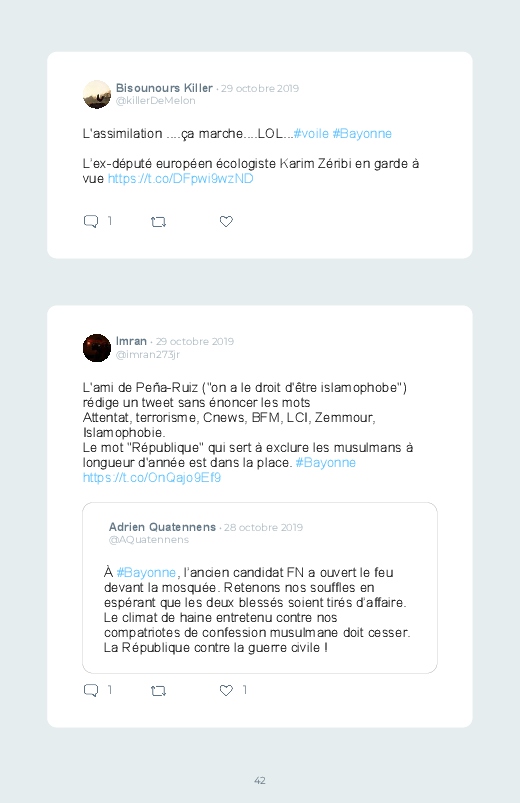Image resolution: width=520 pixels, height=803 pixels.
Task: Click heart icon on Imran's tweet
Action: click(x=226, y=690)
